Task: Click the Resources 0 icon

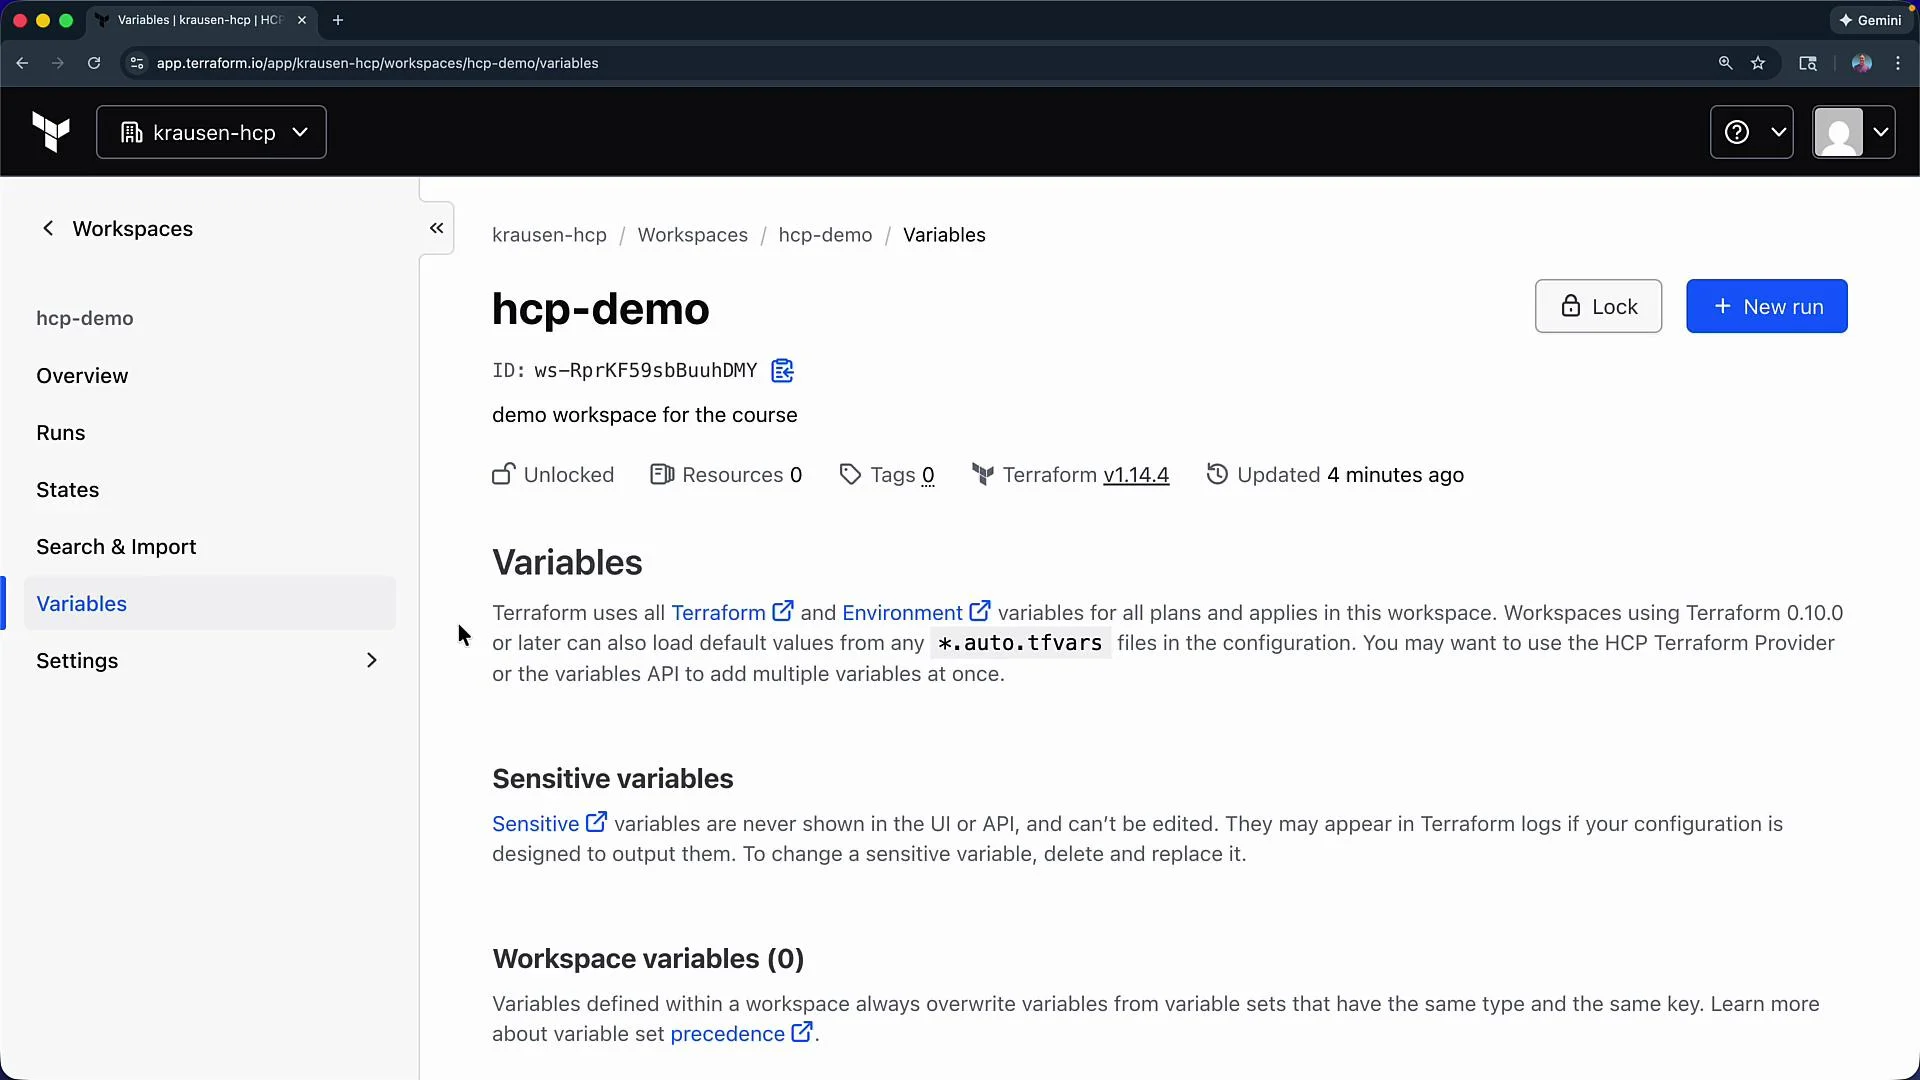Action: 662,474
